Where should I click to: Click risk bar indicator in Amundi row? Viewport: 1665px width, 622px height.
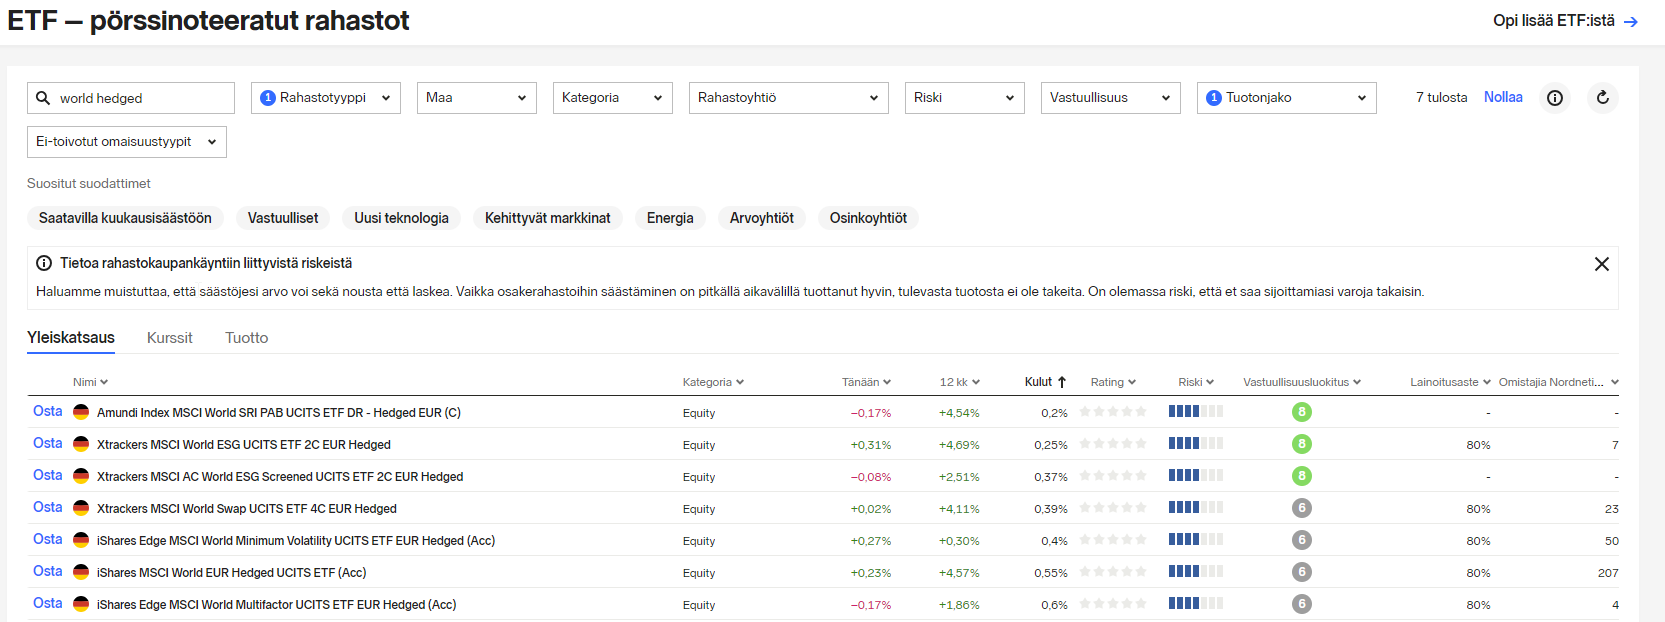click(1196, 412)
